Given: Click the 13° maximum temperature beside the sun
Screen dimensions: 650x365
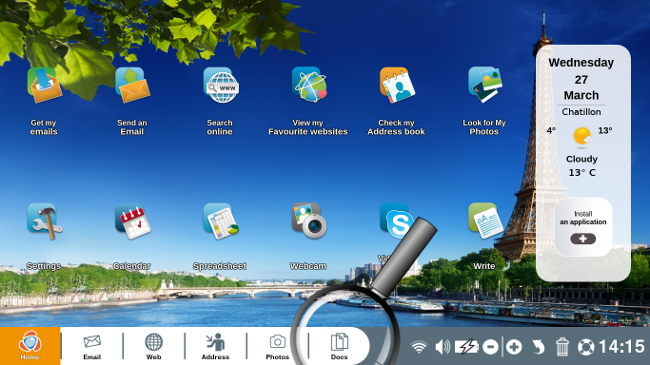Looking at the screenshot, I should point(605,130).
